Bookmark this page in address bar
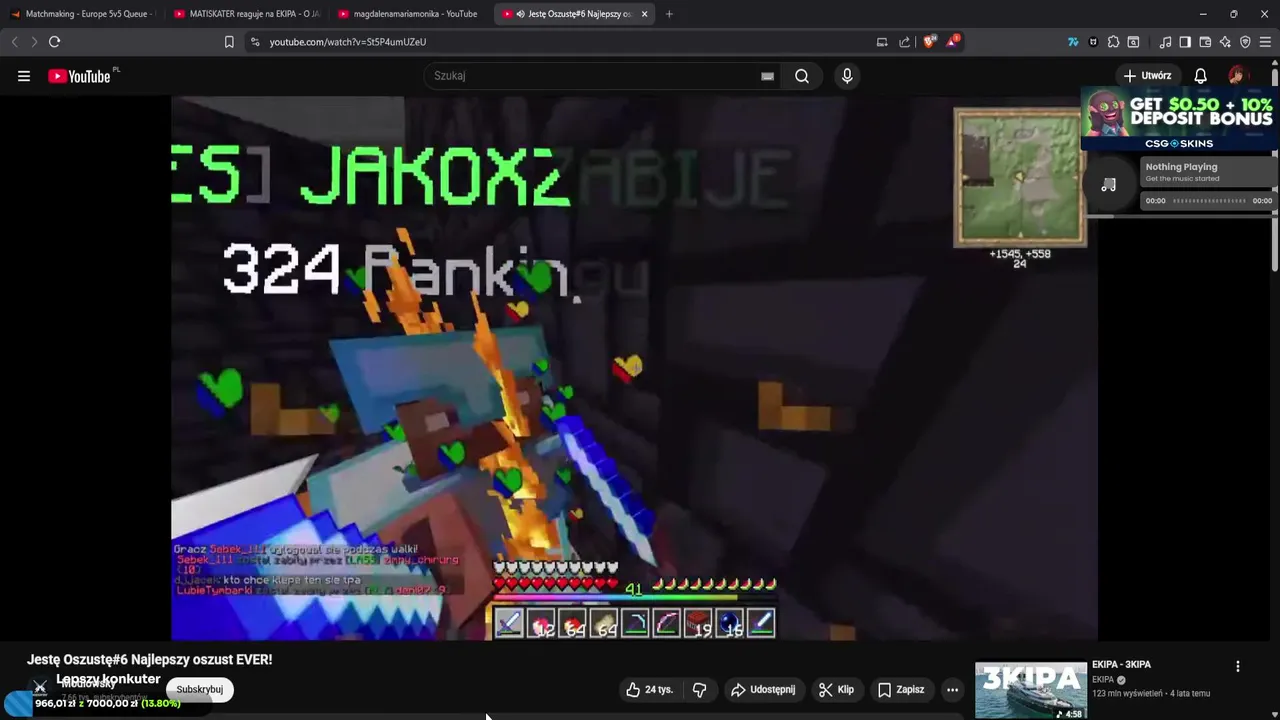1280x720 pixels. tap(229, 42)
